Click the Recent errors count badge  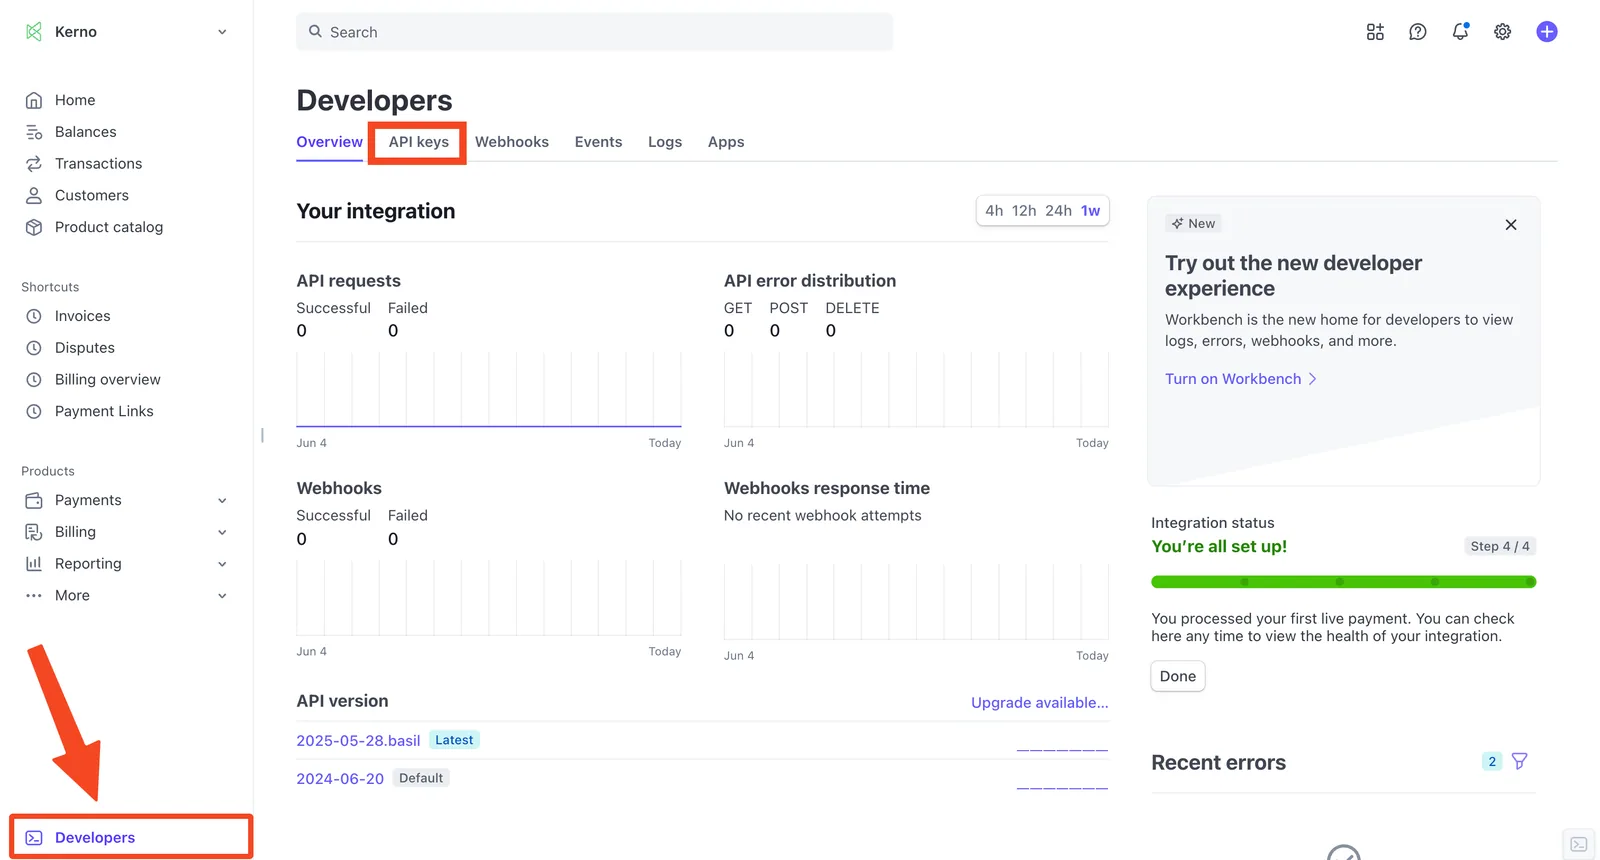[1492, 762]
